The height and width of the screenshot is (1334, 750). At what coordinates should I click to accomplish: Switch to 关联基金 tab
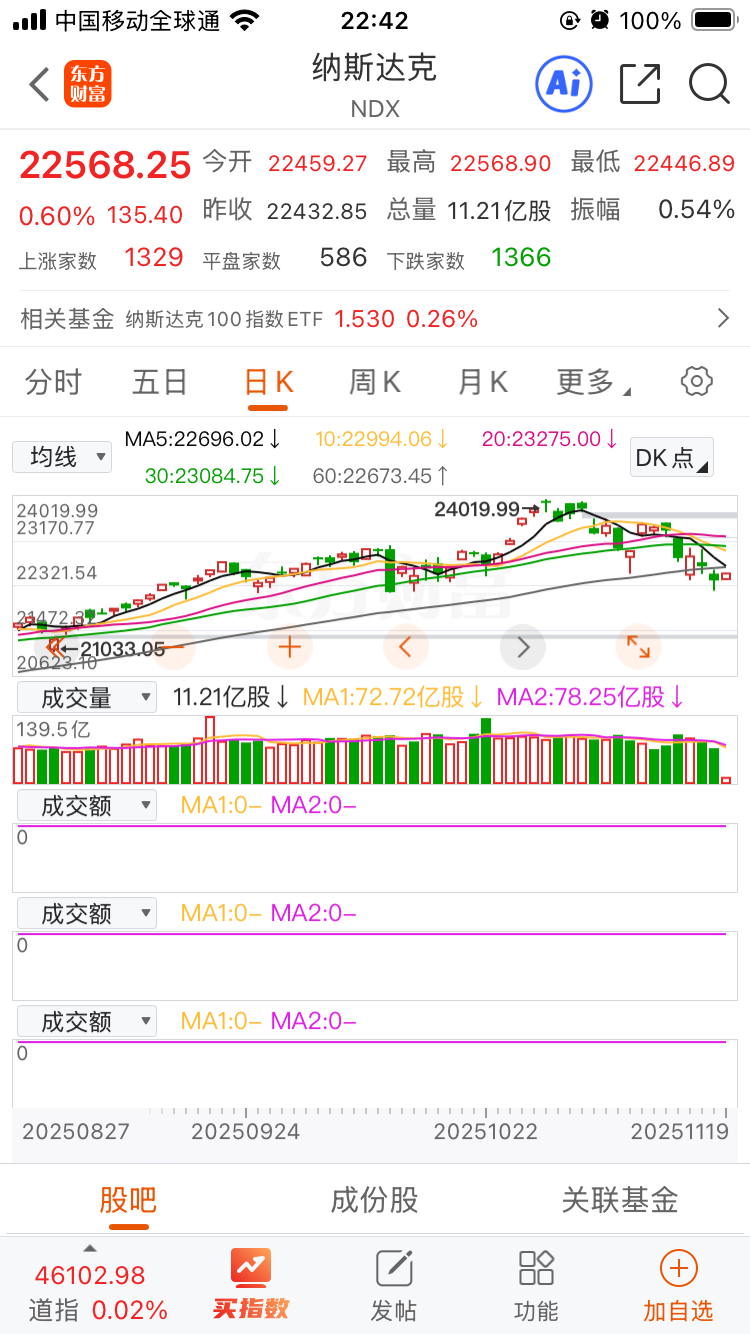point(620,1200)
